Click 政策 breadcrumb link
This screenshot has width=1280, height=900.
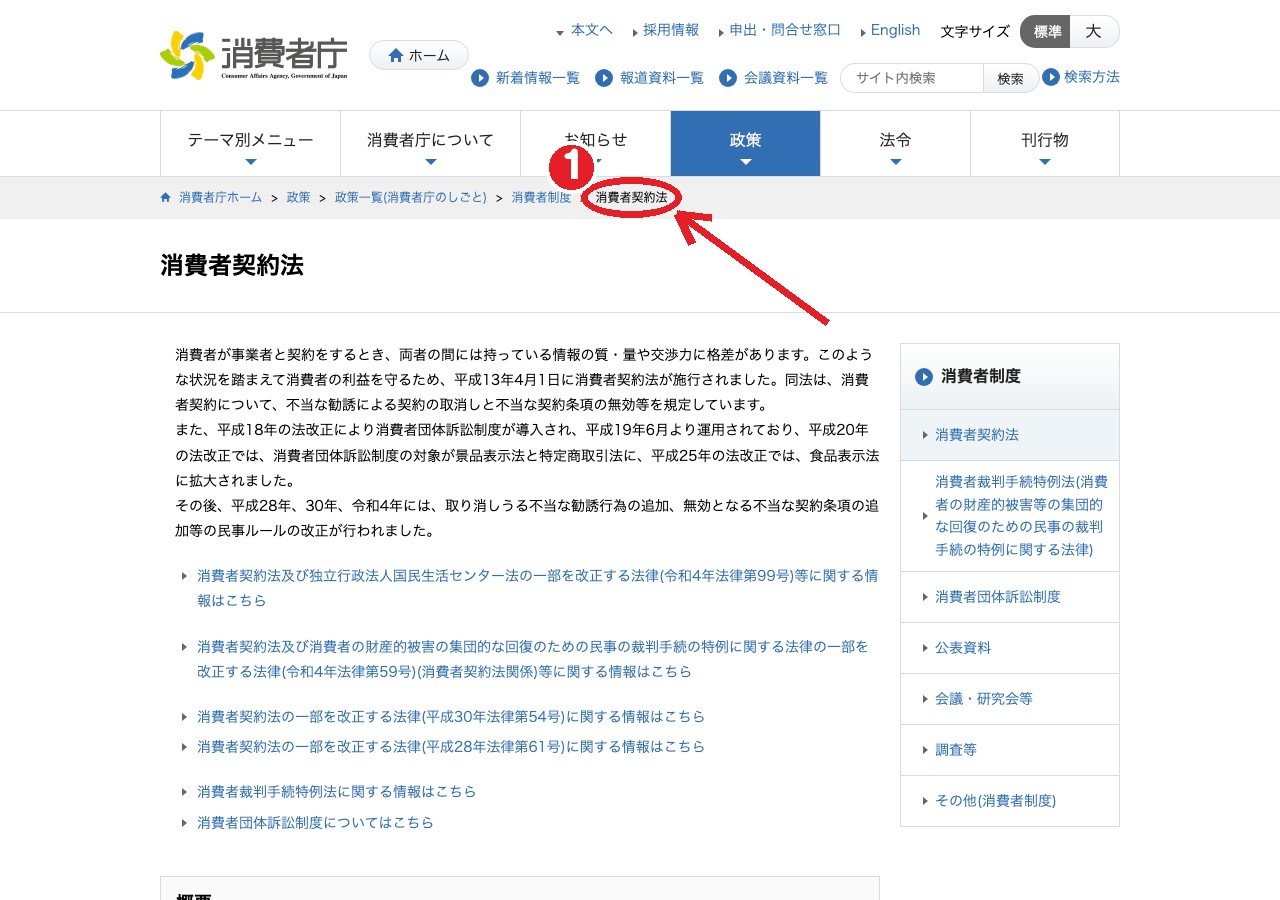(298, 198)
